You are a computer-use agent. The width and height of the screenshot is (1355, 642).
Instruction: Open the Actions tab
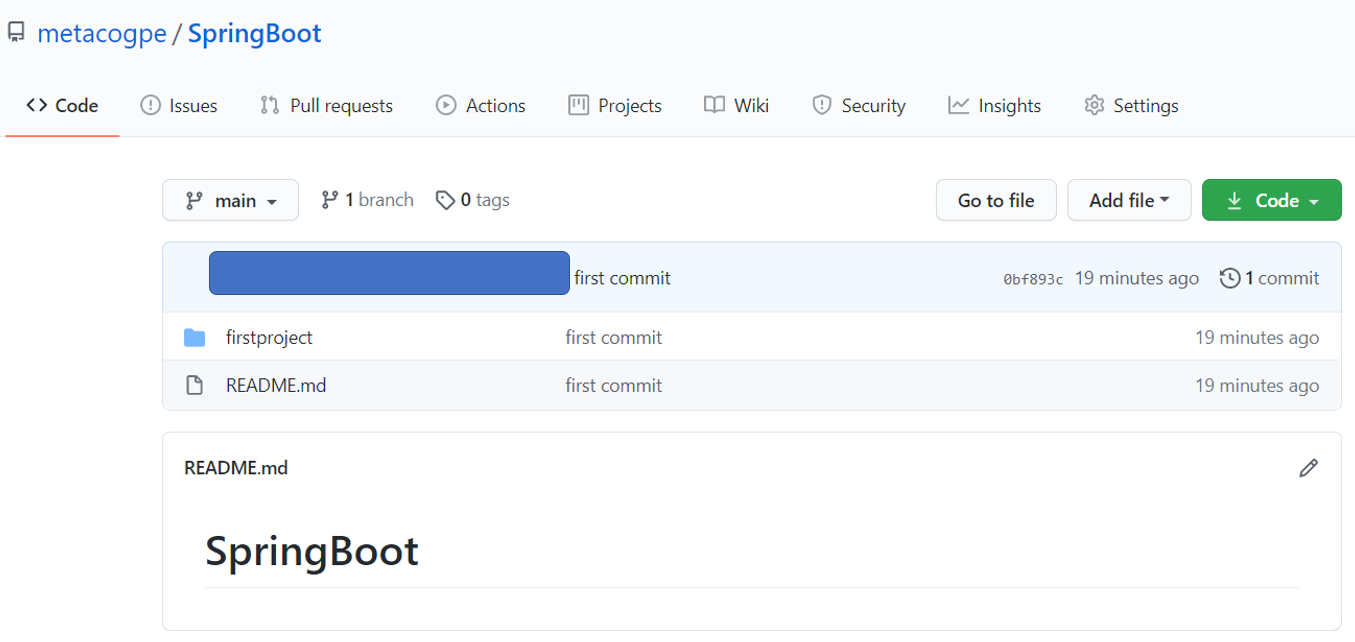tap(481, 105)
